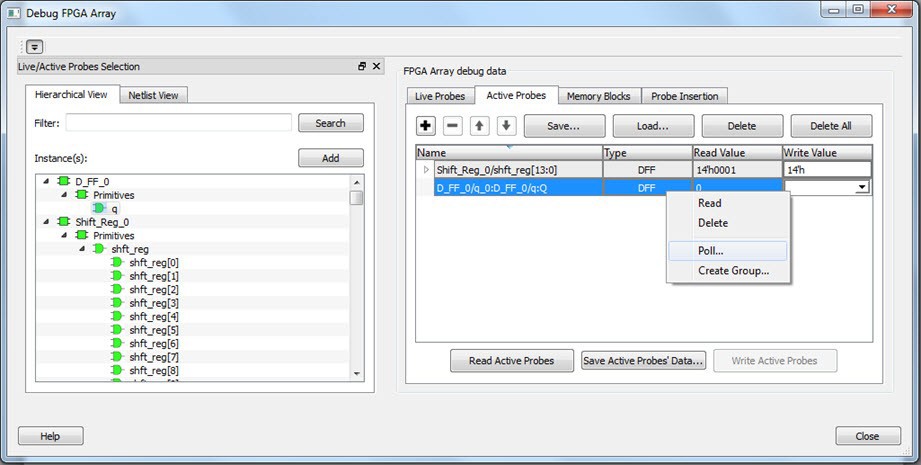Click the Save Active Probes' Data button
Viewport: 921px width, 465px height.
644,361
